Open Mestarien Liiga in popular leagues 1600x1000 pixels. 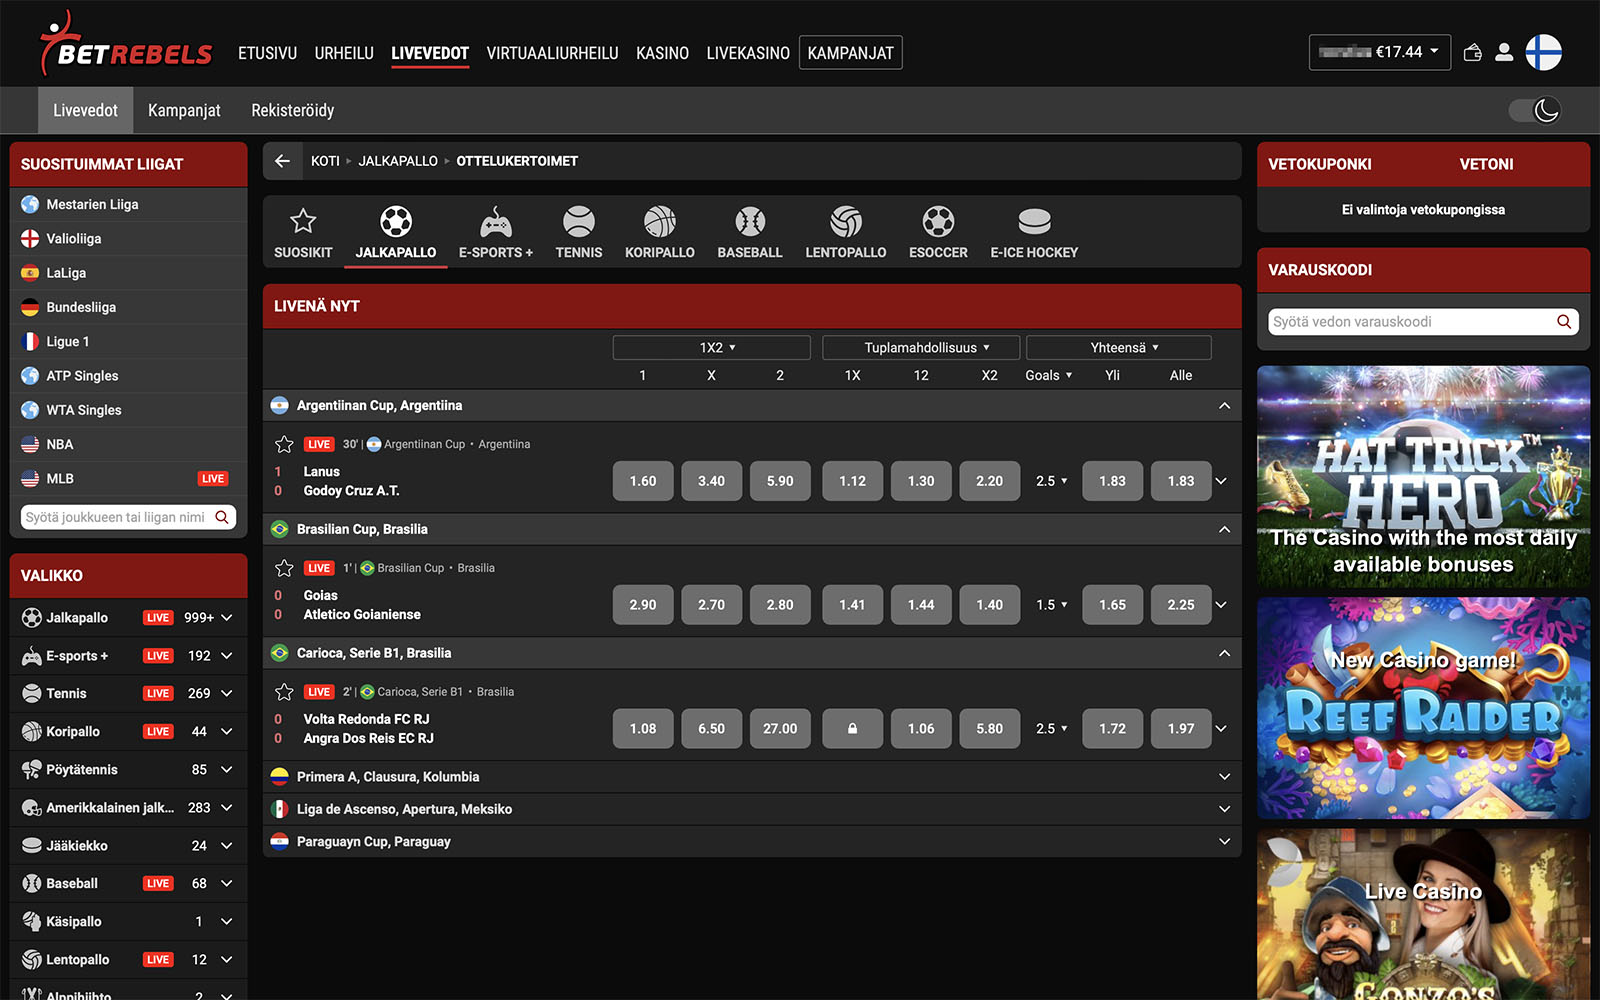point(92,204)
